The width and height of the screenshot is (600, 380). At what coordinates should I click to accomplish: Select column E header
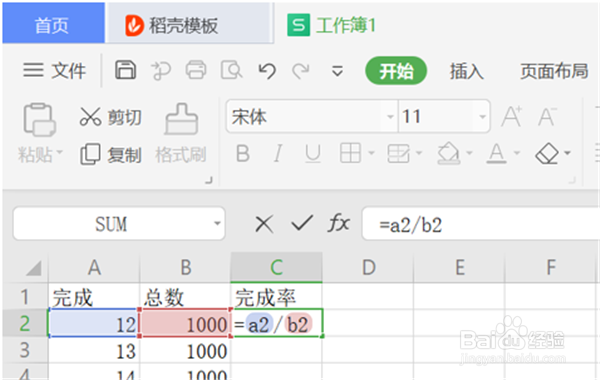point(459,267)
